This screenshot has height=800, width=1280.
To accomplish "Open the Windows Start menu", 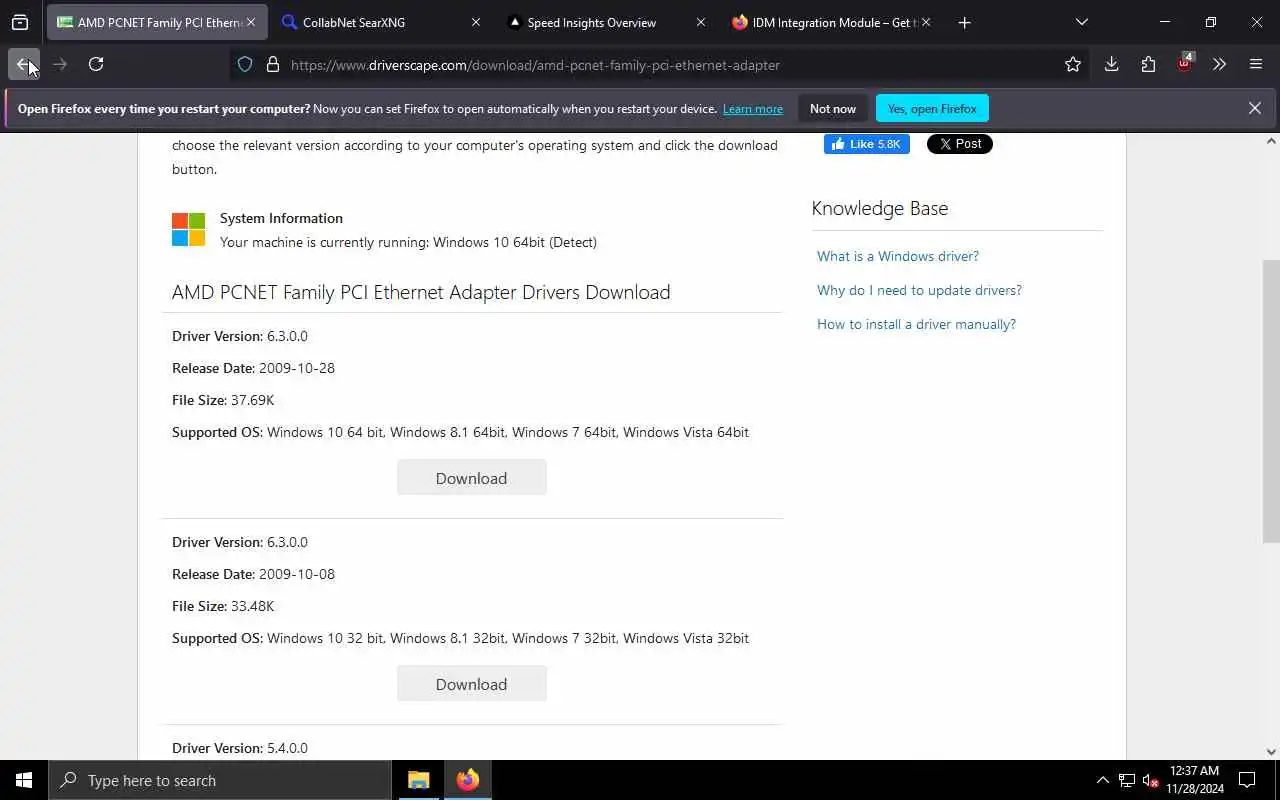I will 24,780.
